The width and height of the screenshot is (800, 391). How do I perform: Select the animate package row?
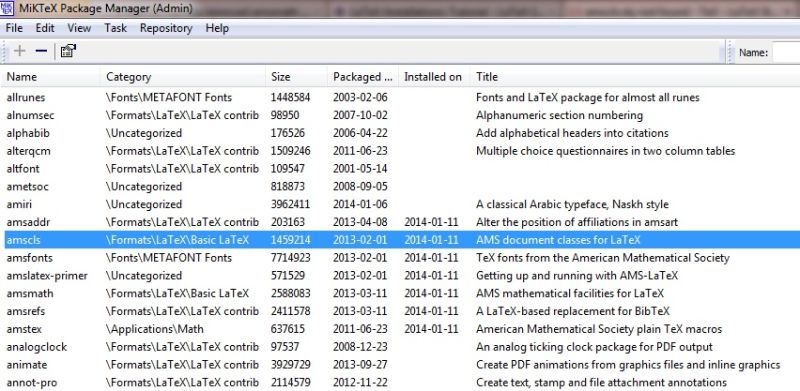click(402, 365)
